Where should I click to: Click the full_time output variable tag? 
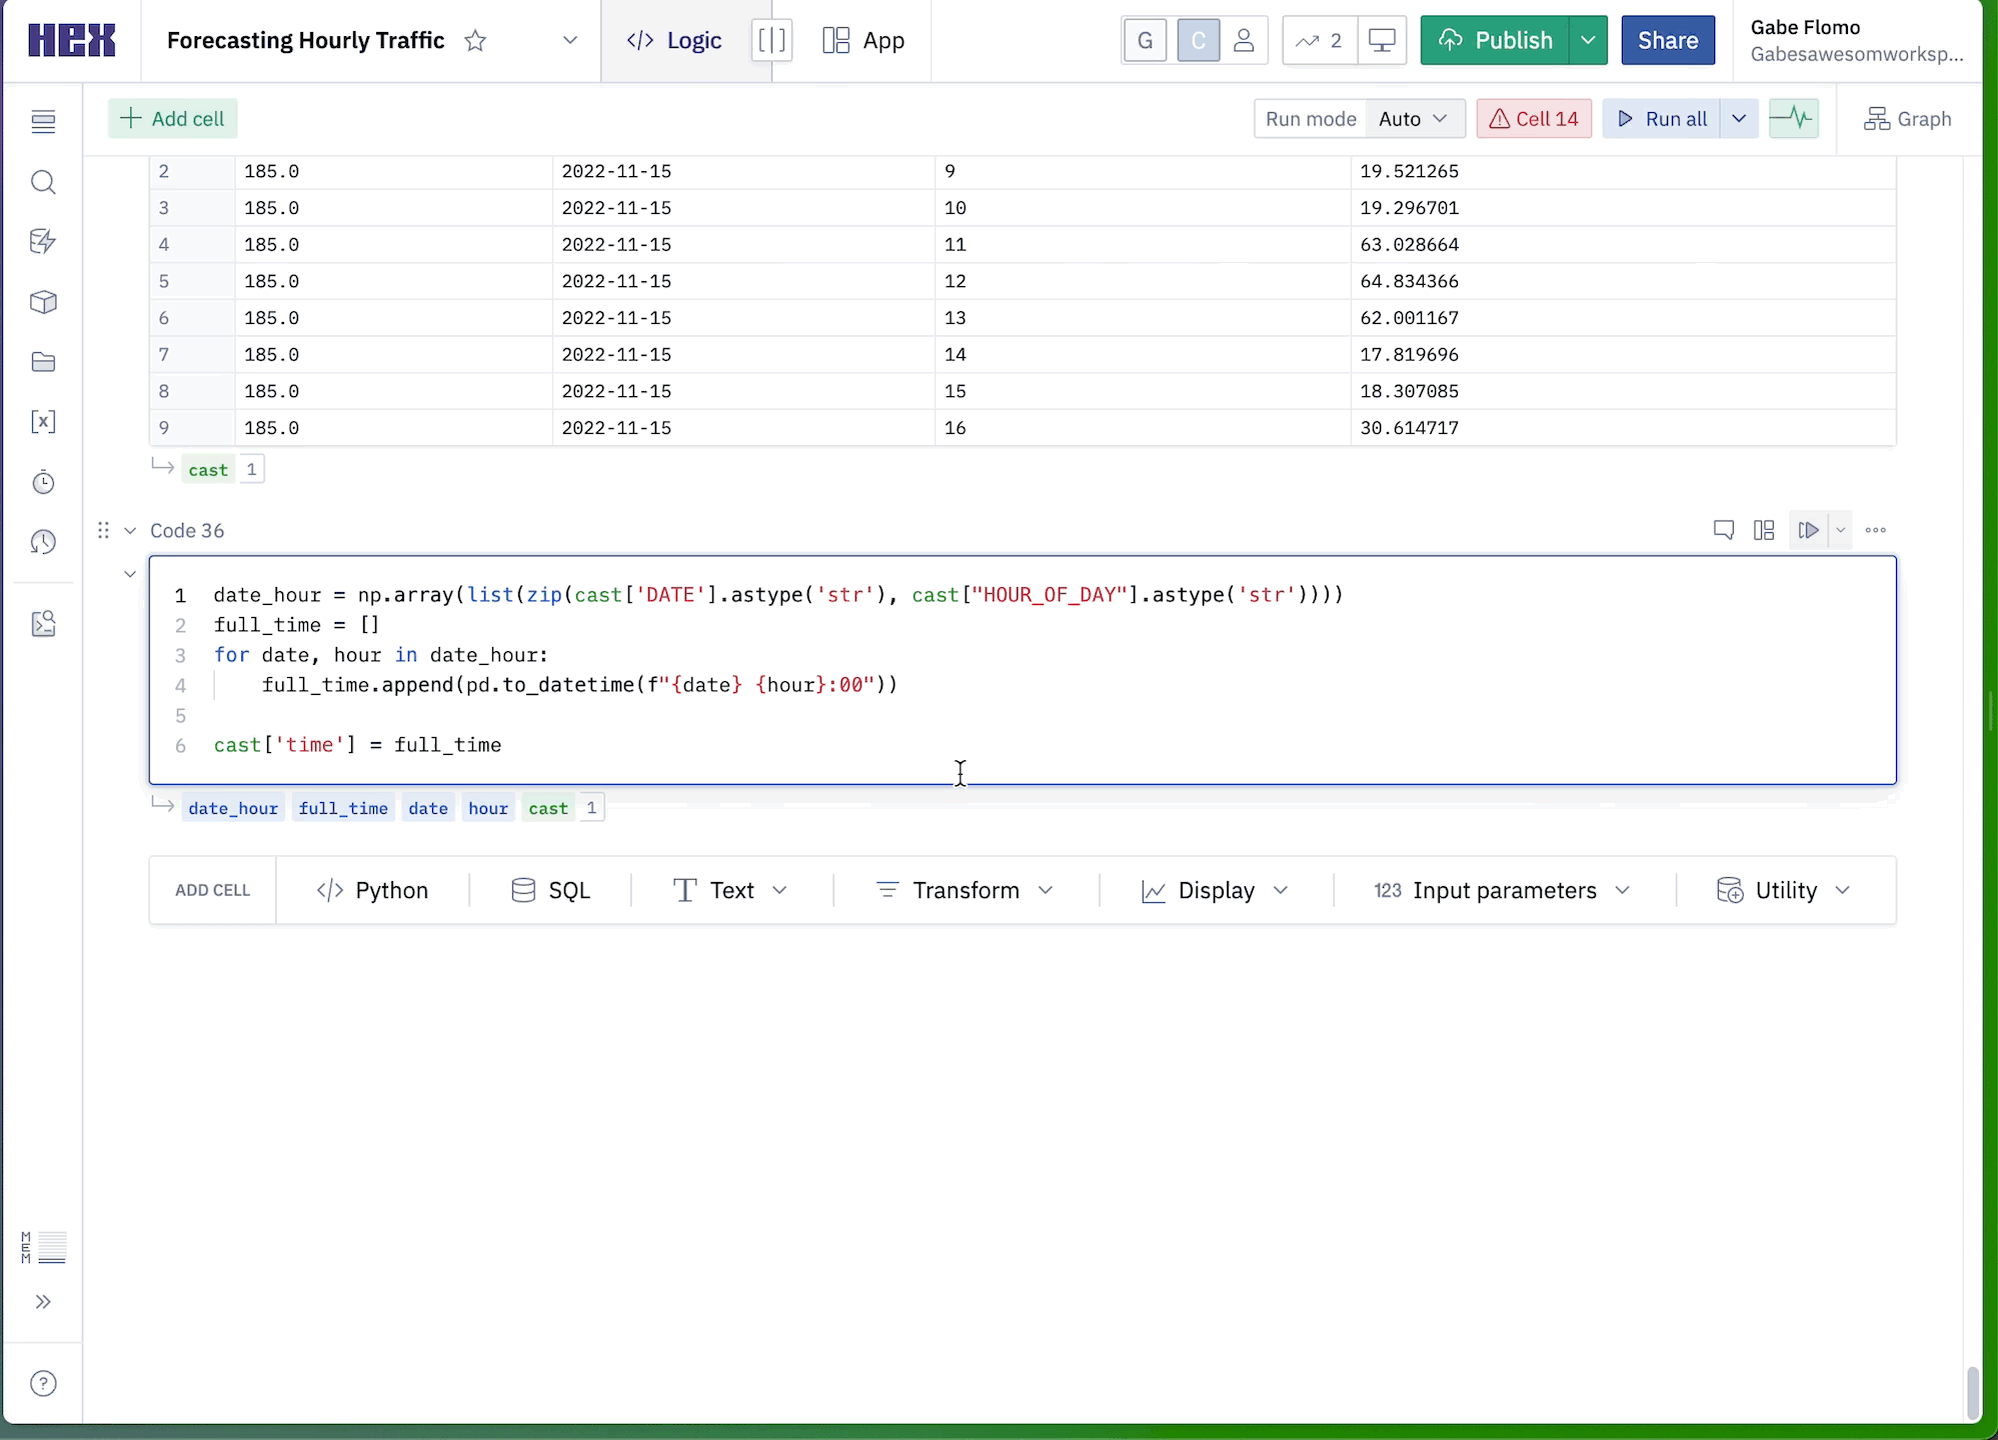click(343, 808)
